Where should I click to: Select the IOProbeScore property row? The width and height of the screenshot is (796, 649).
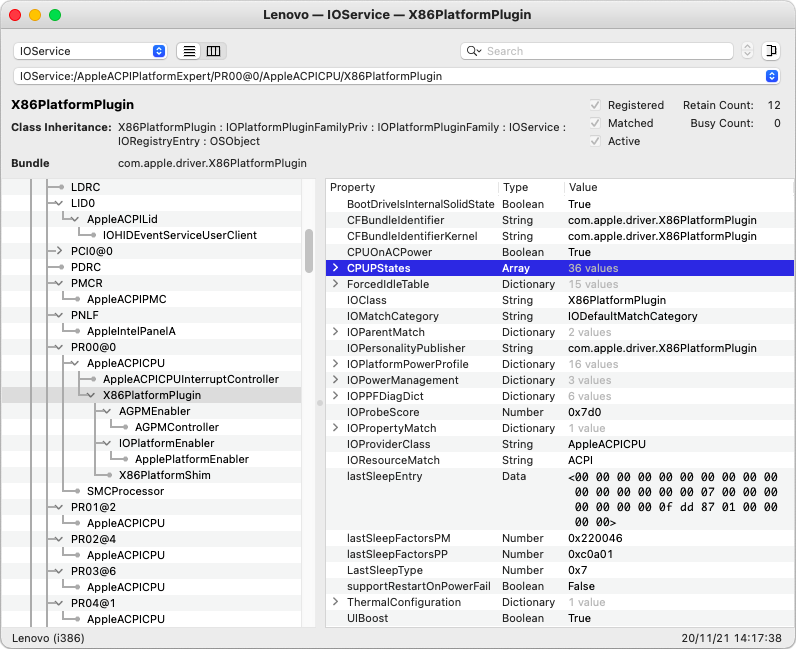pyautogui.click(x=559, y=412)
